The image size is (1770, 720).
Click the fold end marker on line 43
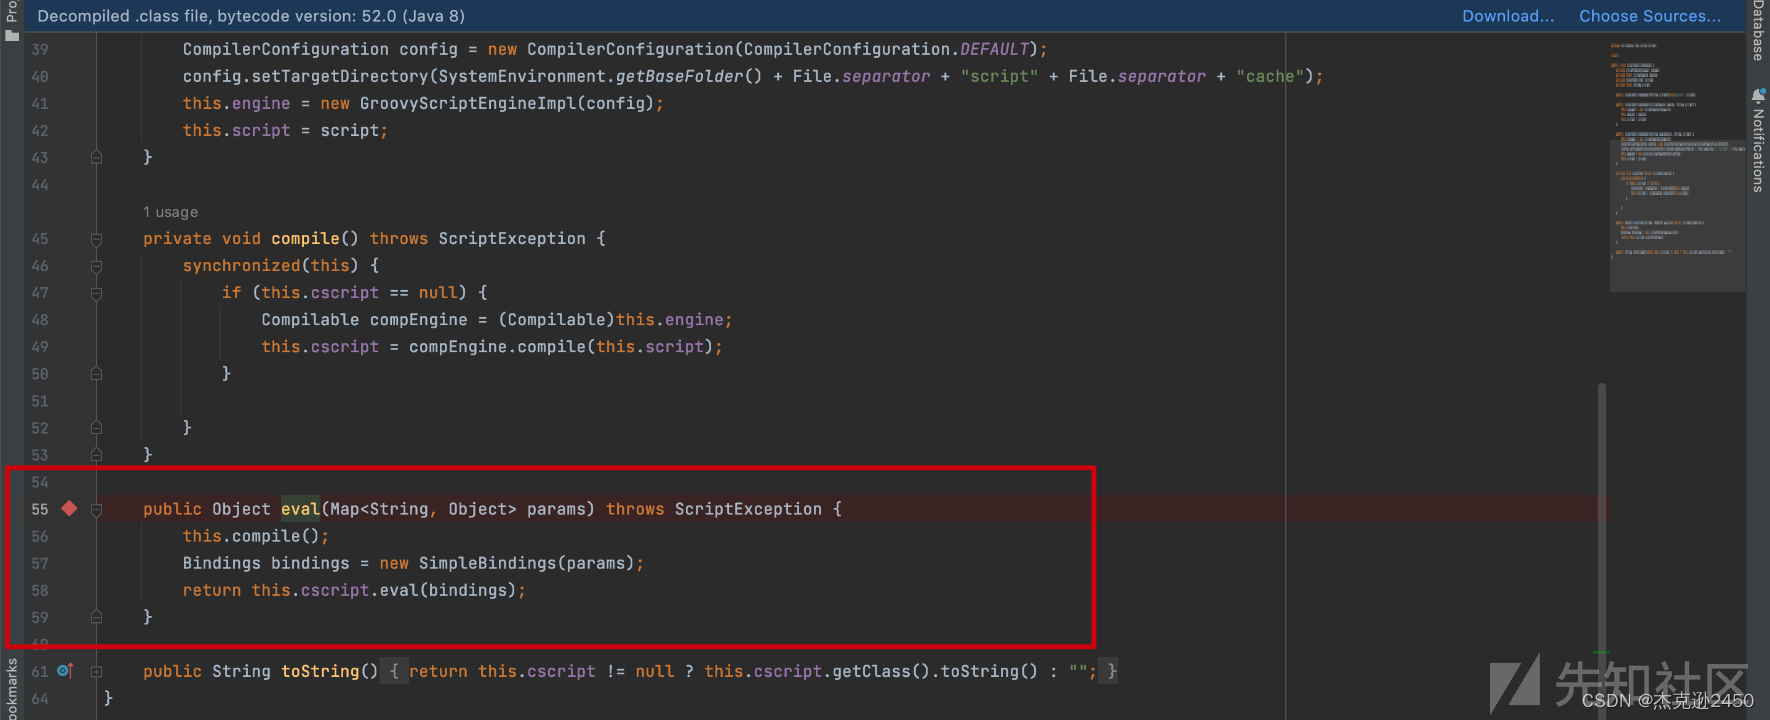coord(96,157)
